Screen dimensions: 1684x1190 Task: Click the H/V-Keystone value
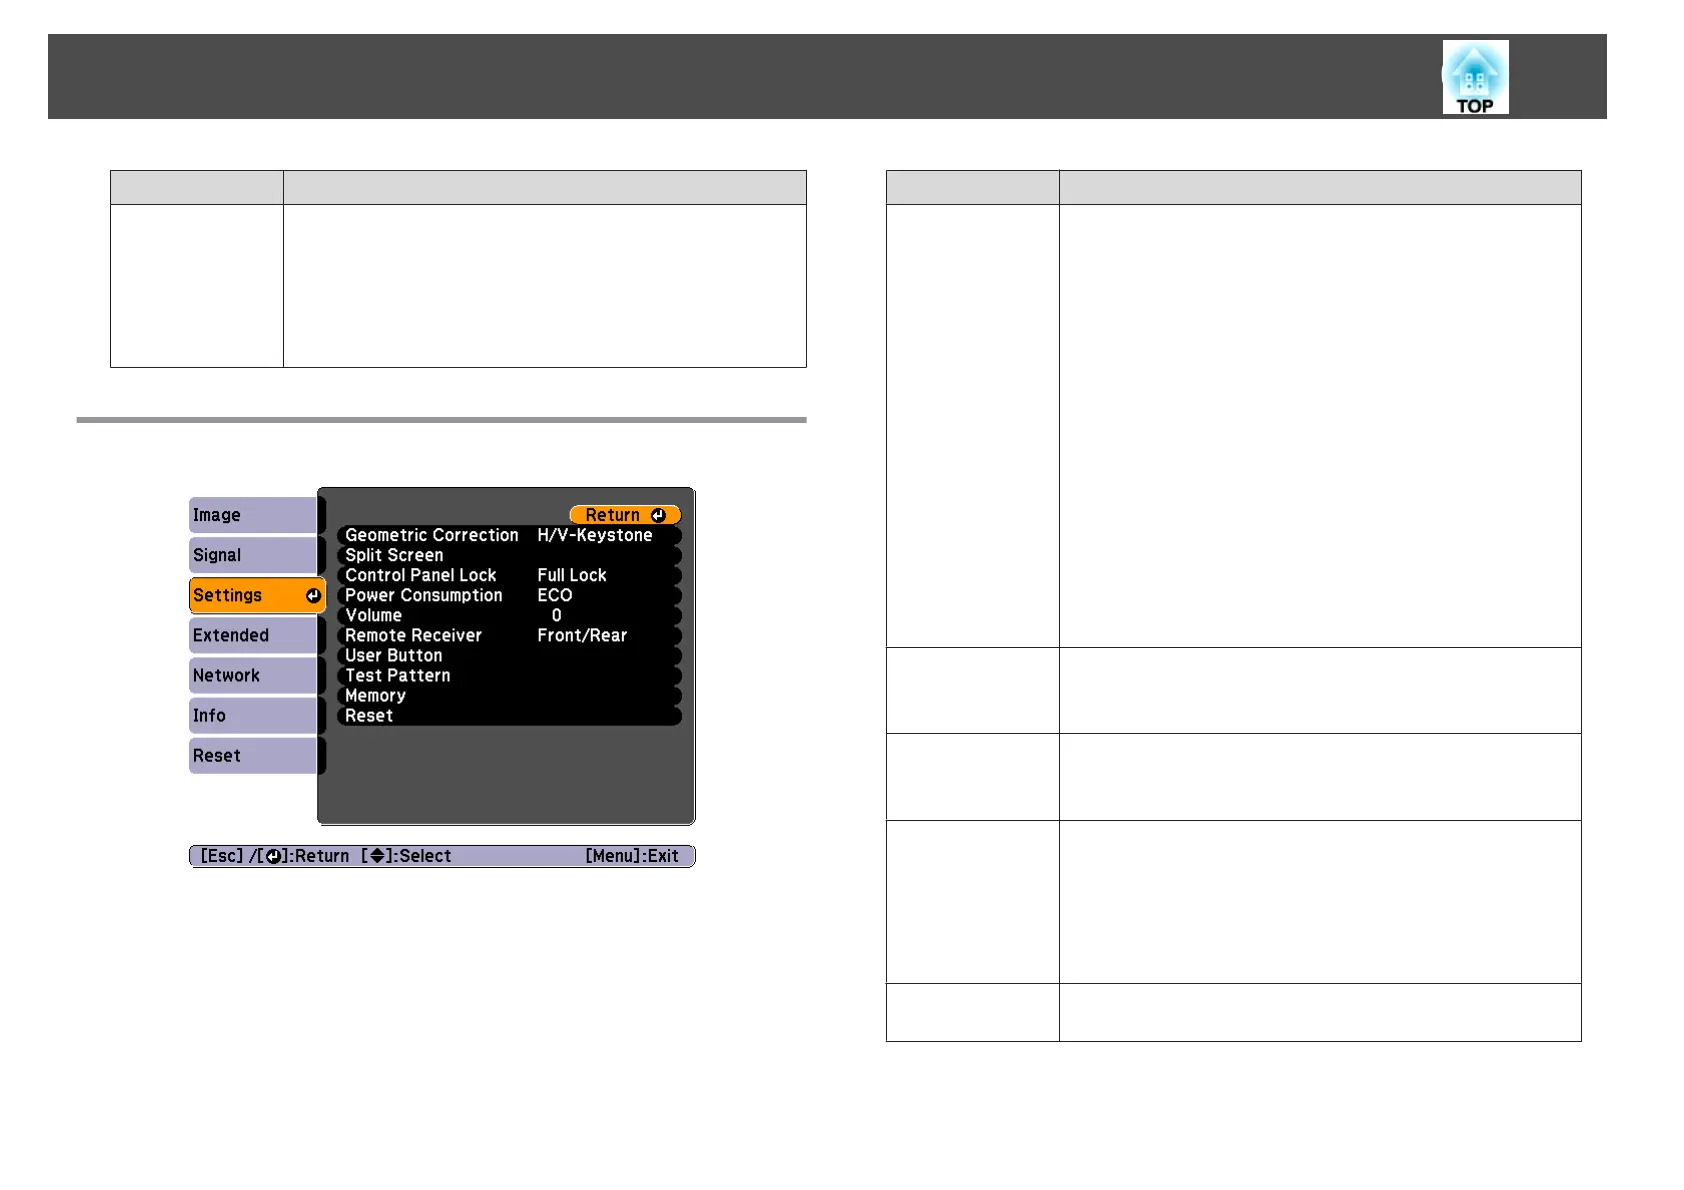pyautogui.click(x=595, y=535)
